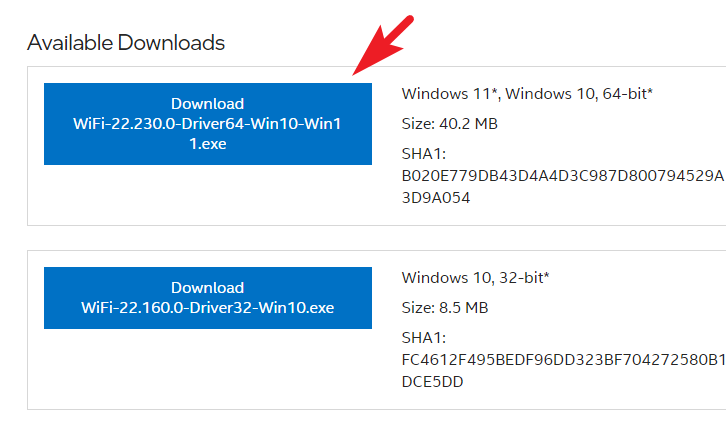Click empty space below the Driver64 download button
726x436 pixels.
tap(208, 194)
